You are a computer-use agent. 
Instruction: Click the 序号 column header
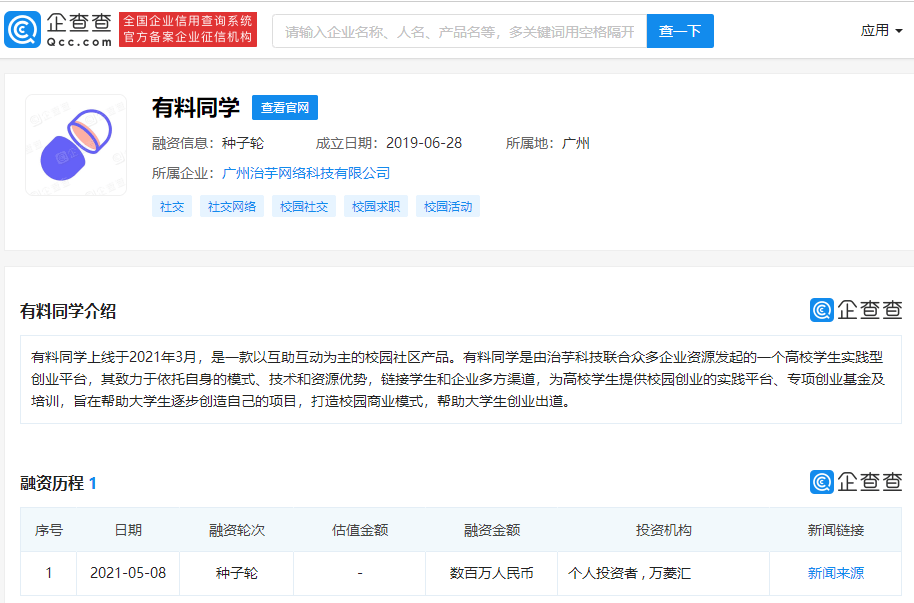[x=49, y=530]
